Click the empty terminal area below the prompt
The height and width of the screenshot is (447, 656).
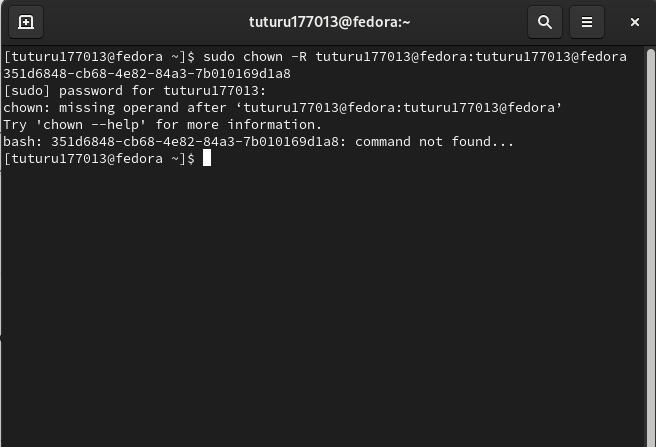point(322,306)
